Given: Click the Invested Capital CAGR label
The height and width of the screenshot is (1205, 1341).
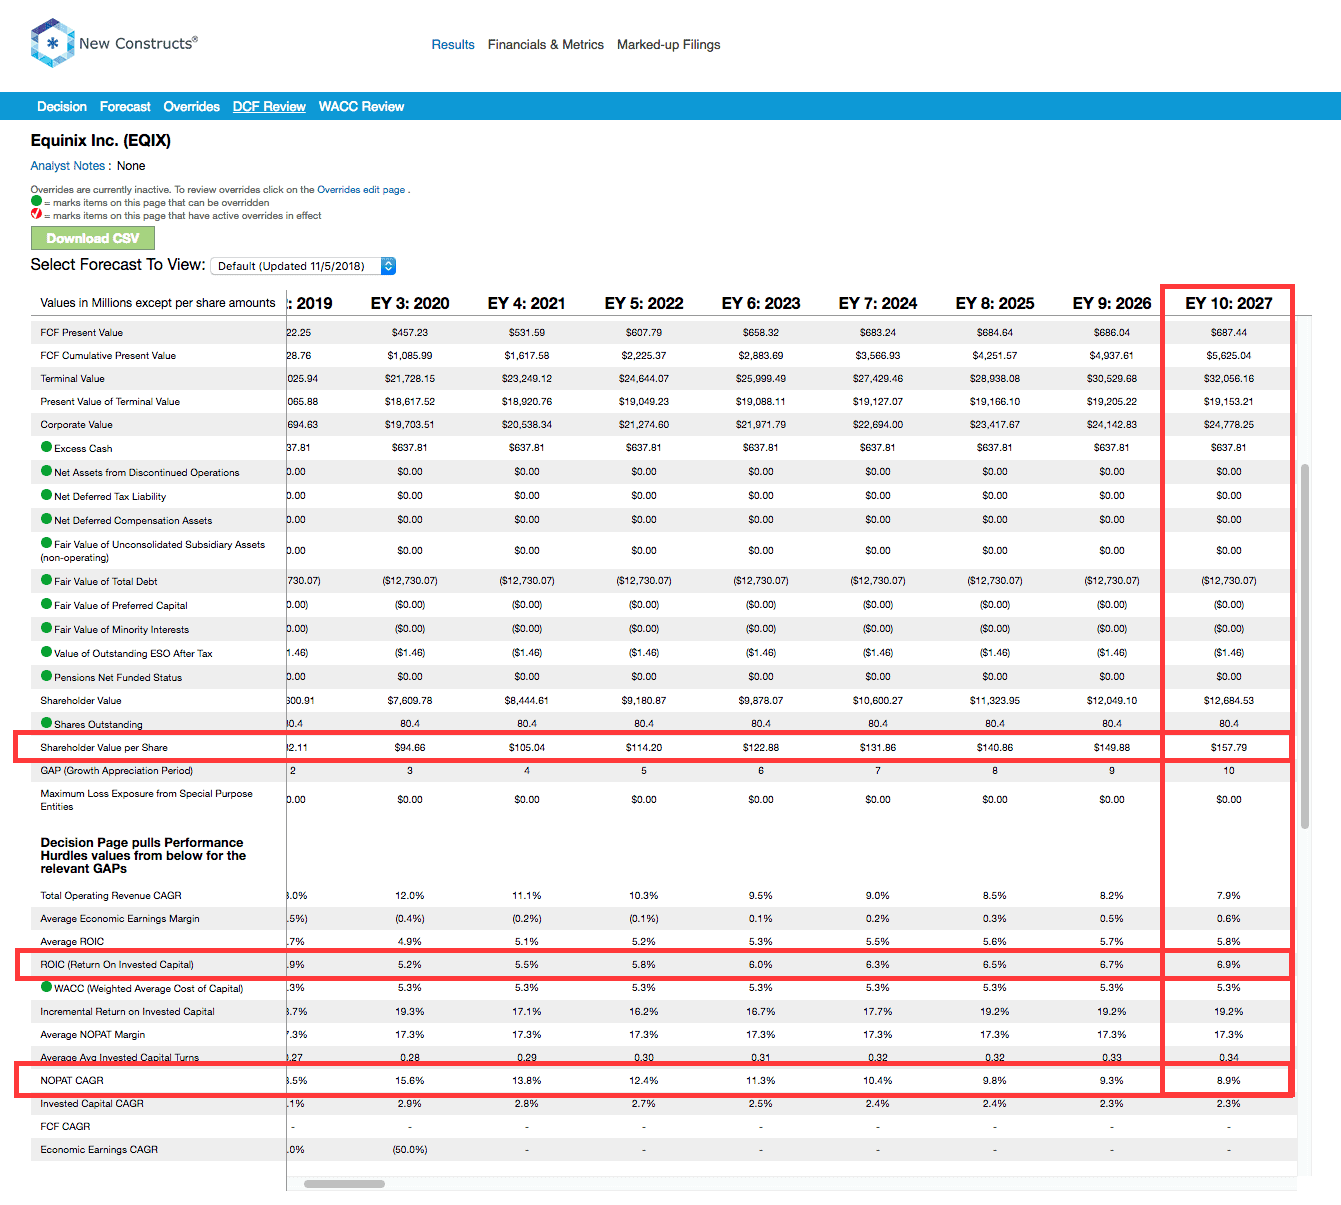Looking at the screenshot, I should pos(92,1103).
